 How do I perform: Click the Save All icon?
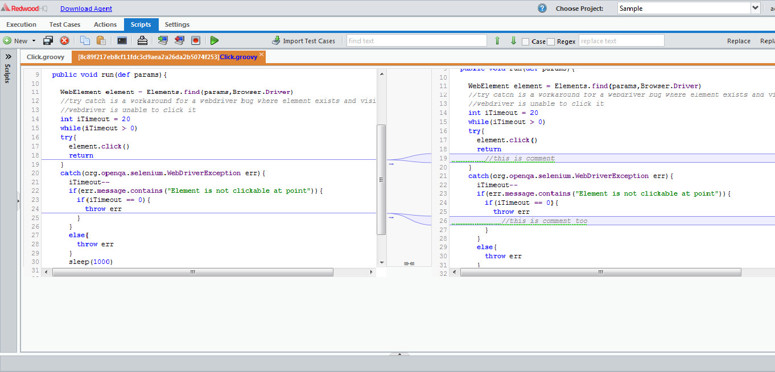tap(48, 41)
